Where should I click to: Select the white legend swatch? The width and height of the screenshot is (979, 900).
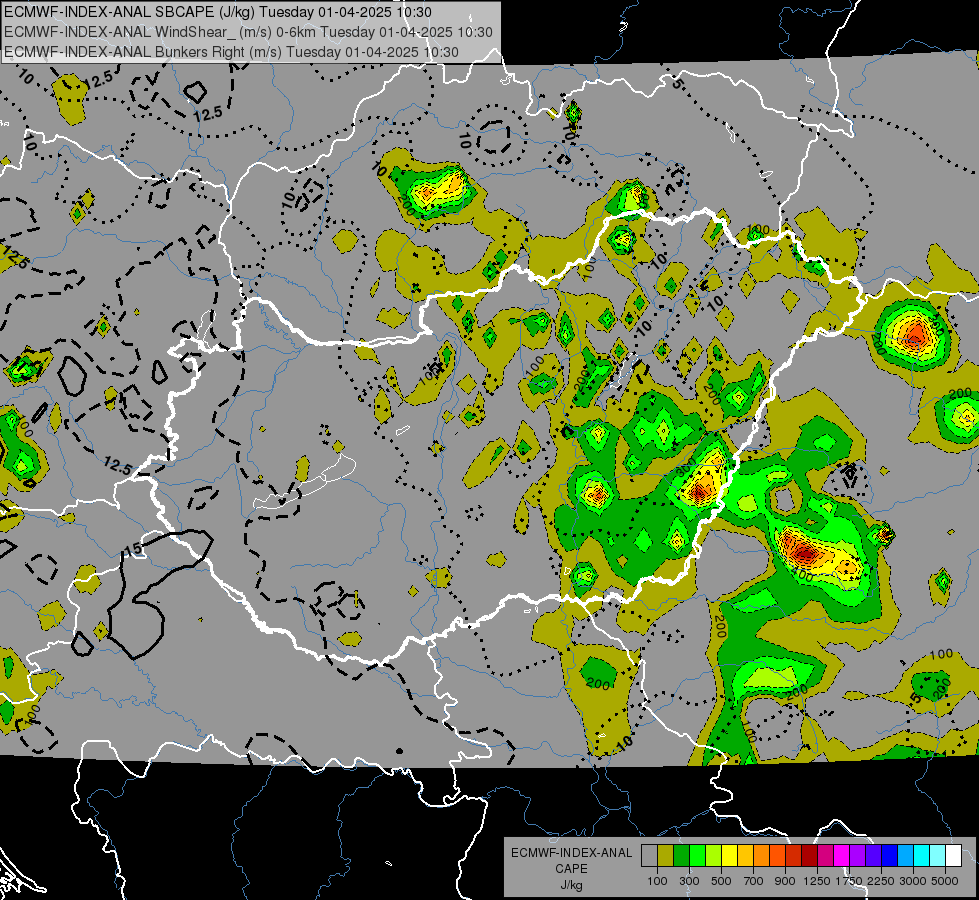point(953,856)
